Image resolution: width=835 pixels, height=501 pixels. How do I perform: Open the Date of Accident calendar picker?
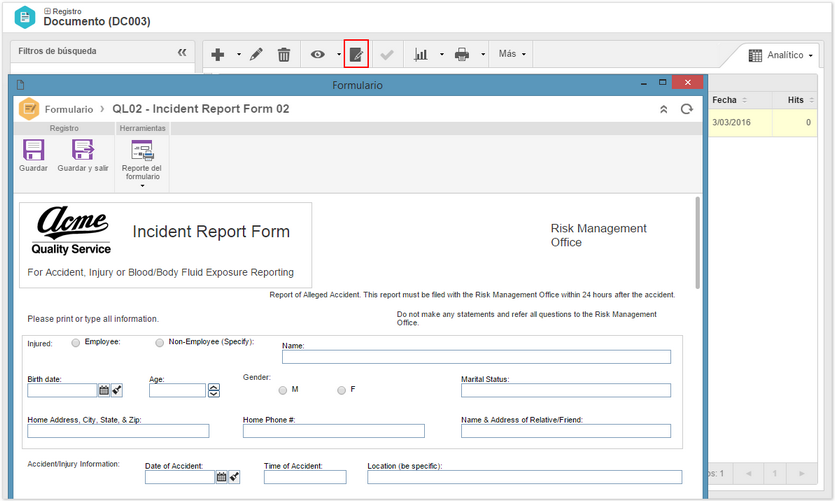[x=222, y=477]
